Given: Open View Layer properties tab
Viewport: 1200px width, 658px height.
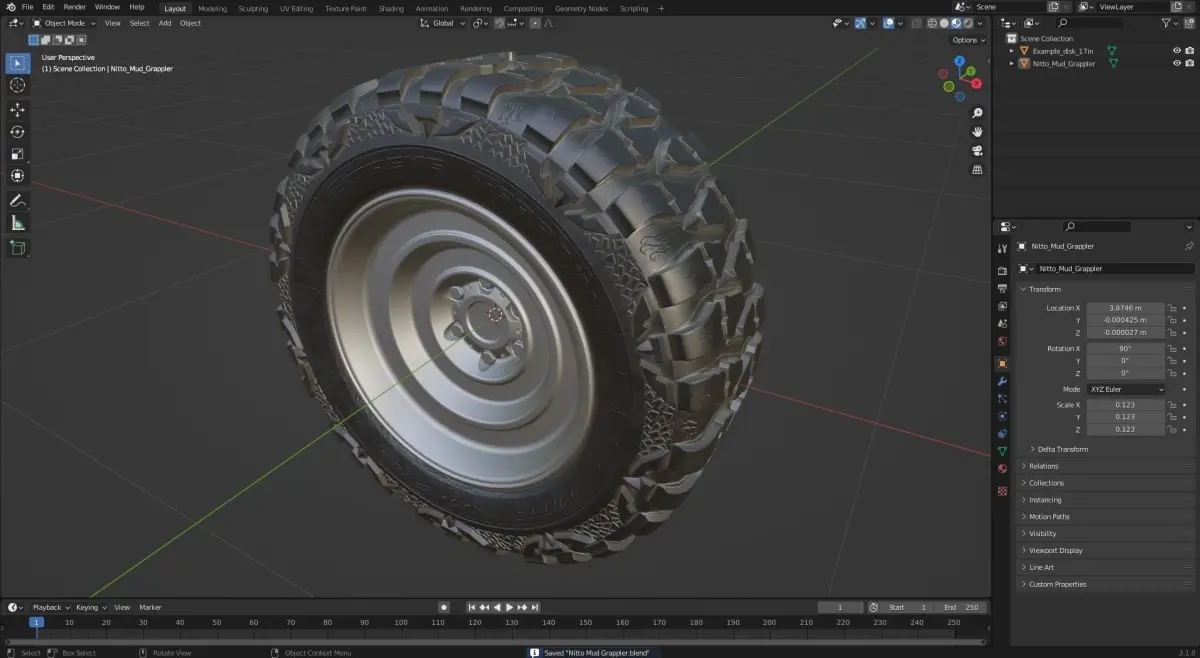Looking at the screenshot, I should [1002, 306].
